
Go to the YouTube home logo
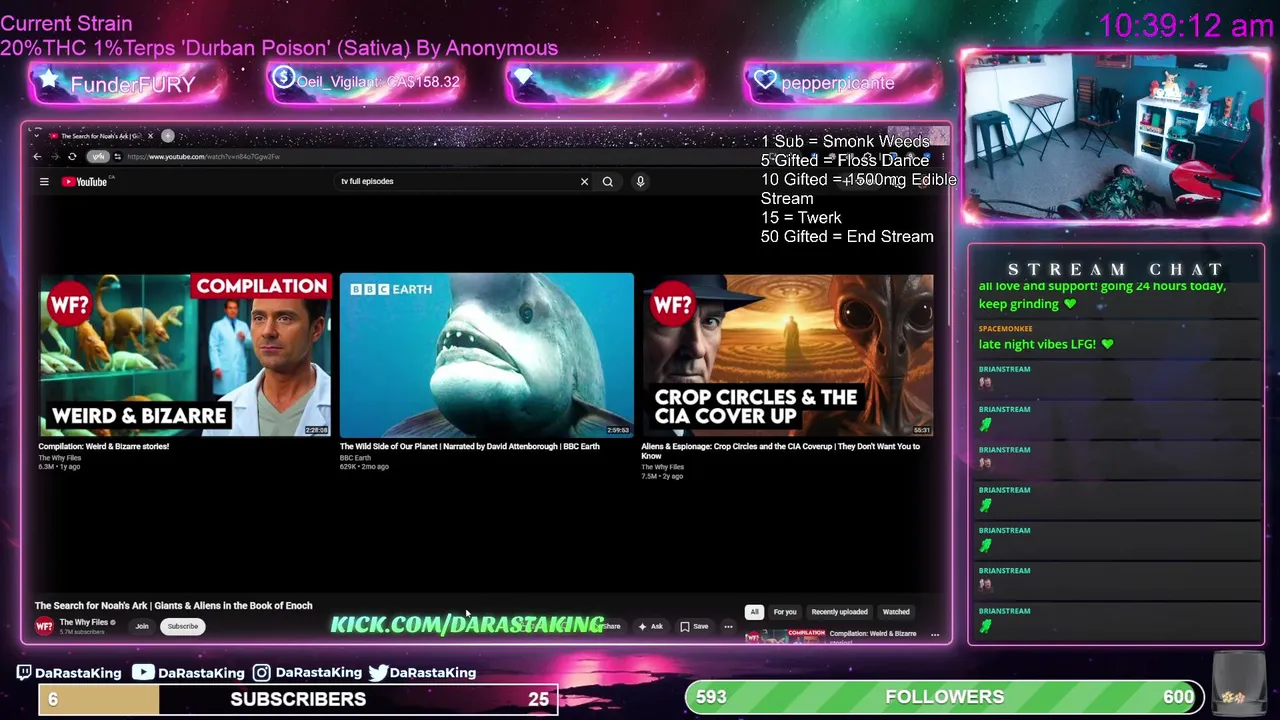click(x=85, y=181)
